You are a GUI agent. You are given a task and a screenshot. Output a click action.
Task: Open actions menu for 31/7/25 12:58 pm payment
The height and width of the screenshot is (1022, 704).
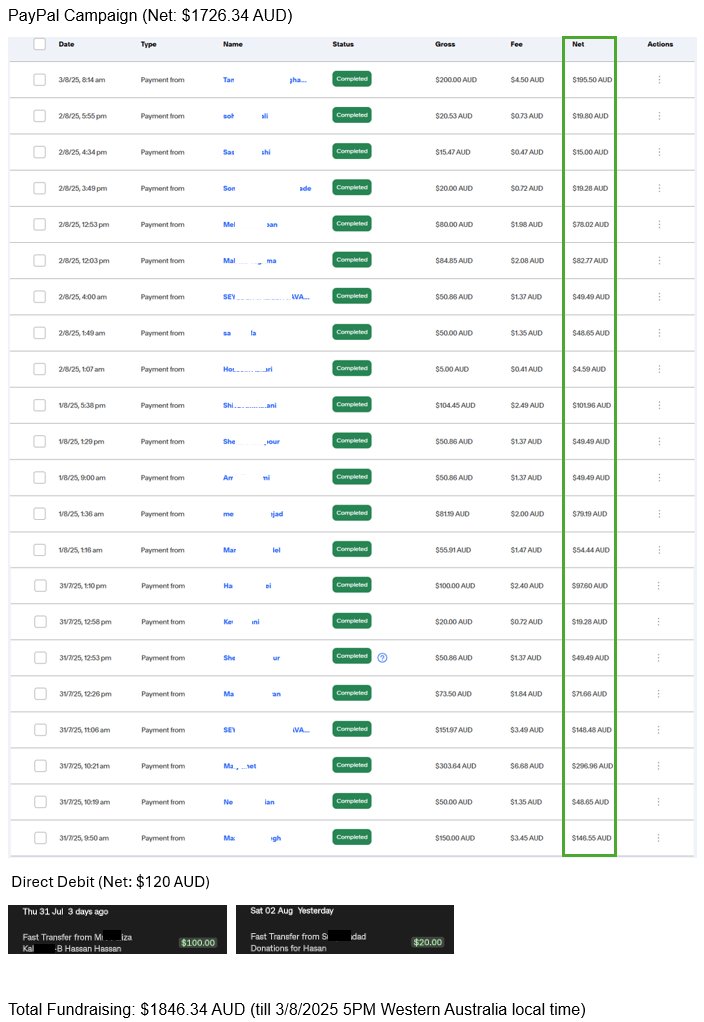coord(658,622)
